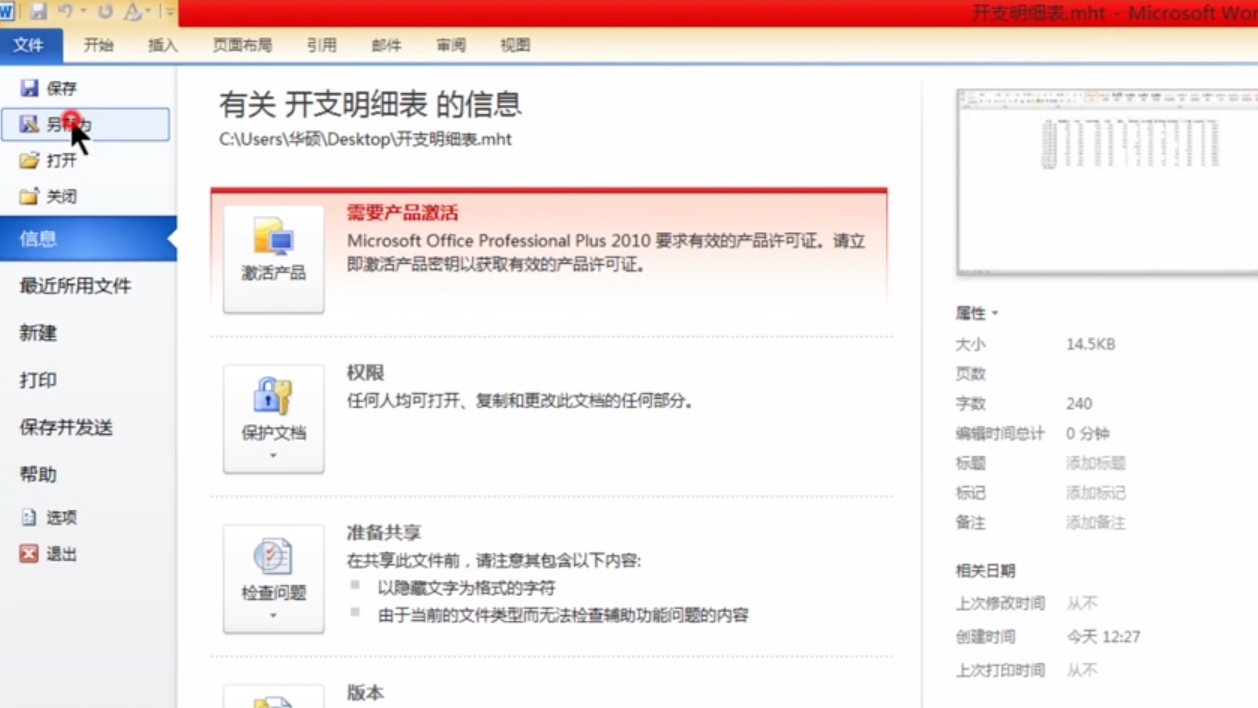This screenshot has width=1258, height=708.
Task: Click the 权限 heading
Action: (366, 373)
